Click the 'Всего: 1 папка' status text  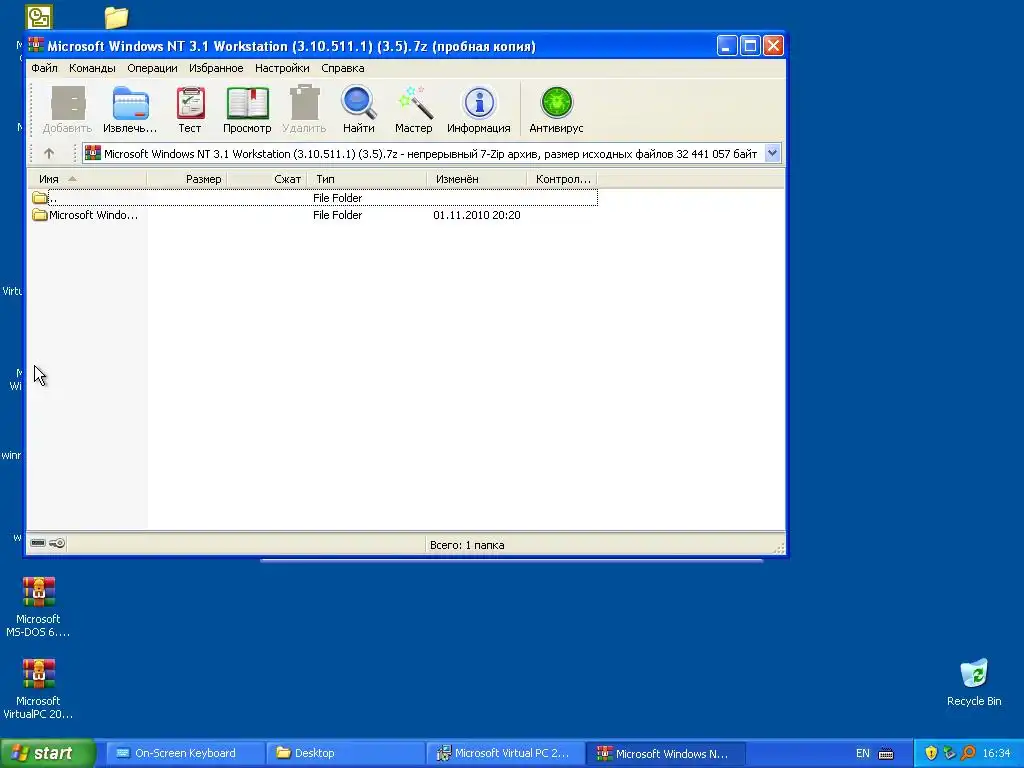[467, 545]
